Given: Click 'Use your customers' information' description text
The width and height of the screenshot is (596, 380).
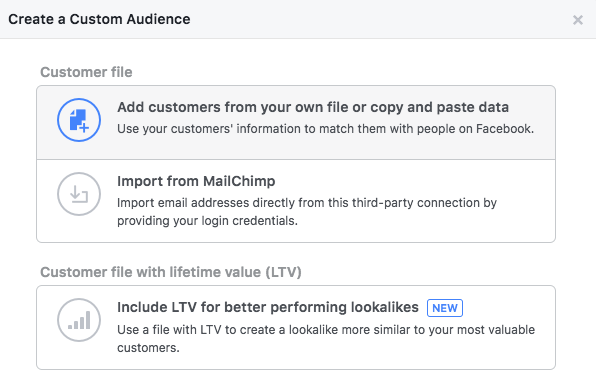Looking at the screenshot, I should click(325, 129).
